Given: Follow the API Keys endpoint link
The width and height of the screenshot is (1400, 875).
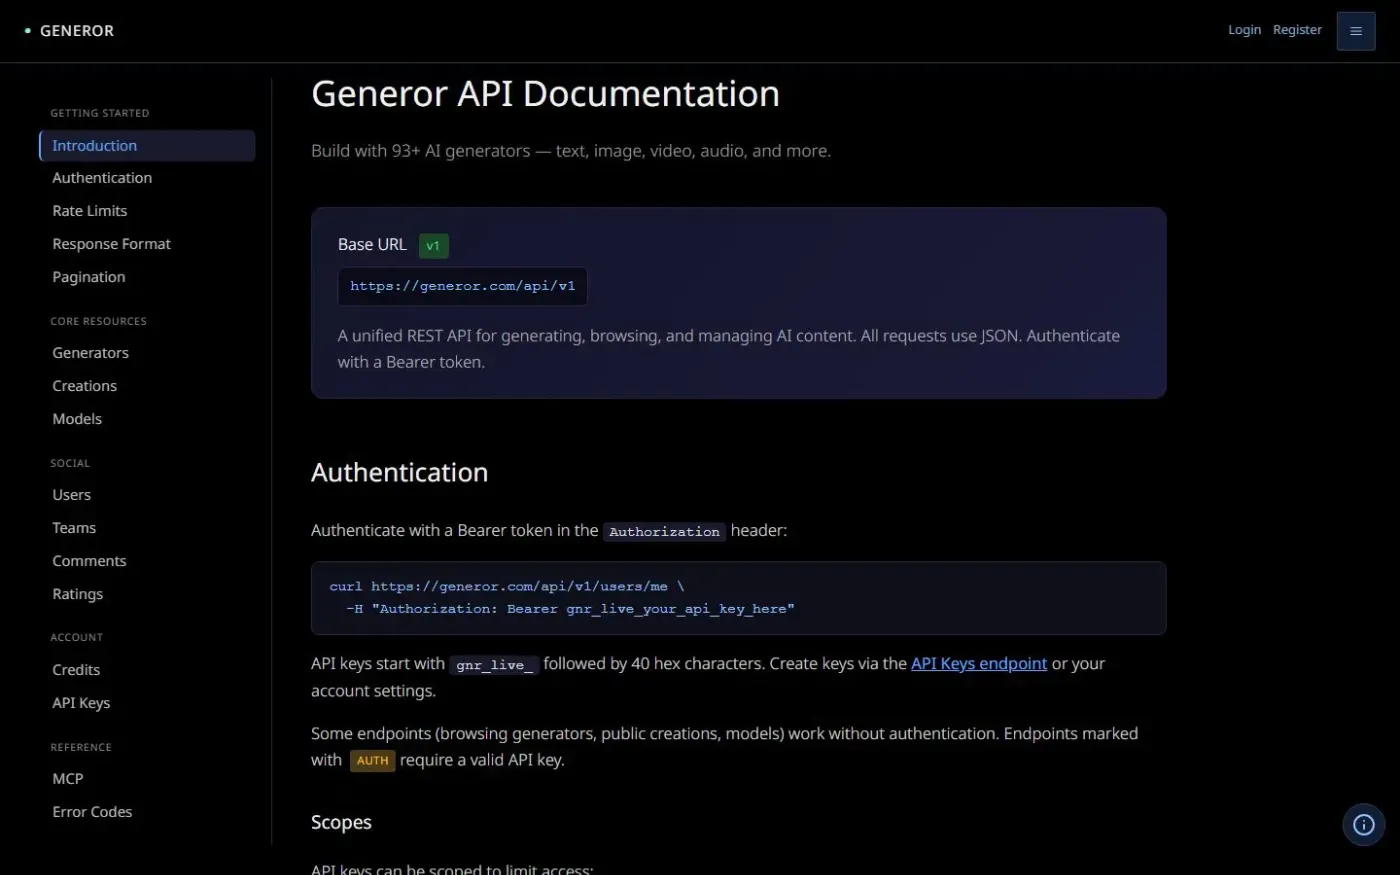Looking at the screenshot, I should coord(979,663).
